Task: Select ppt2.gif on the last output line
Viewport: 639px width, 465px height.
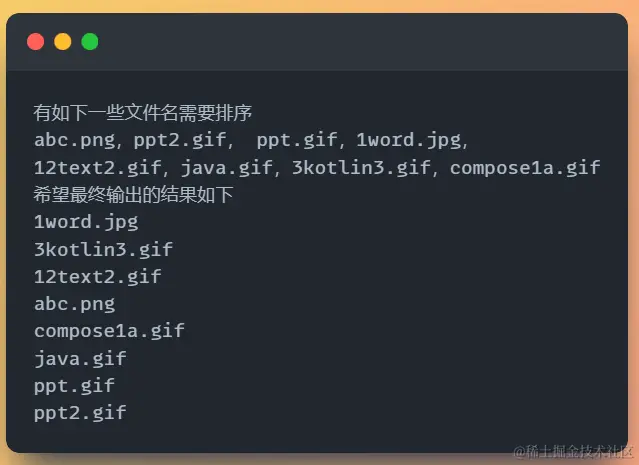Action: click(80, 411)
